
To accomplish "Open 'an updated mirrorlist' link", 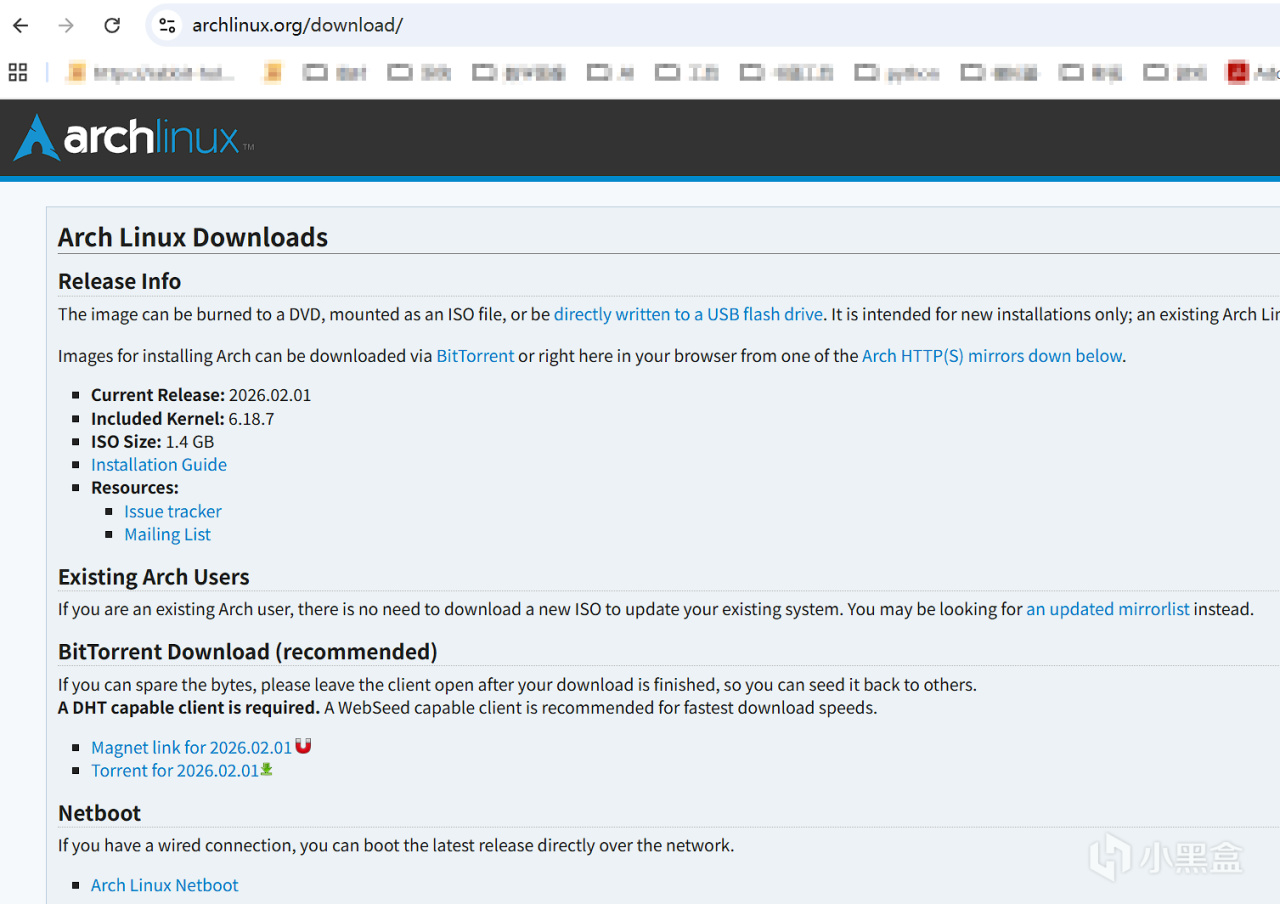I will [x=1108, y=609].
